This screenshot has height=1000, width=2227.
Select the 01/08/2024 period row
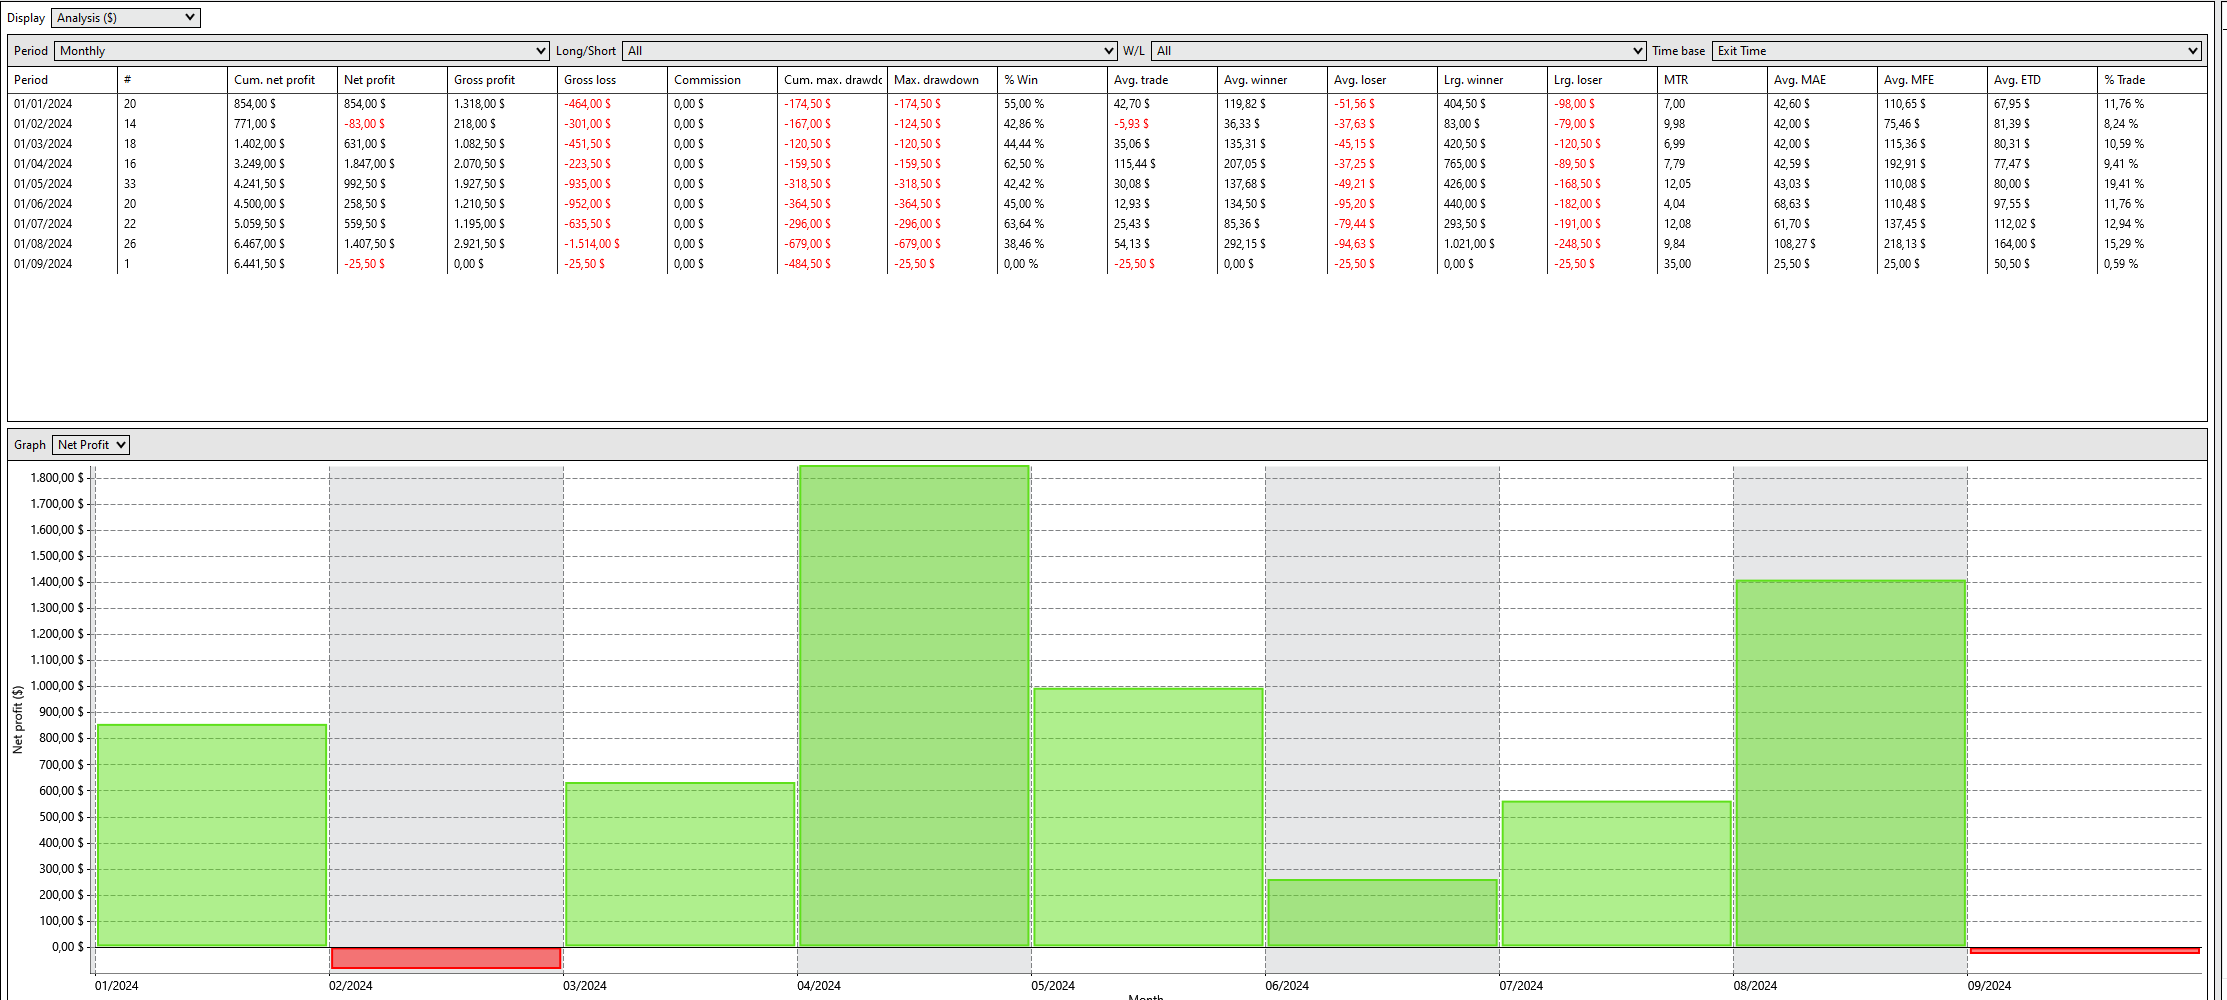1107,244
